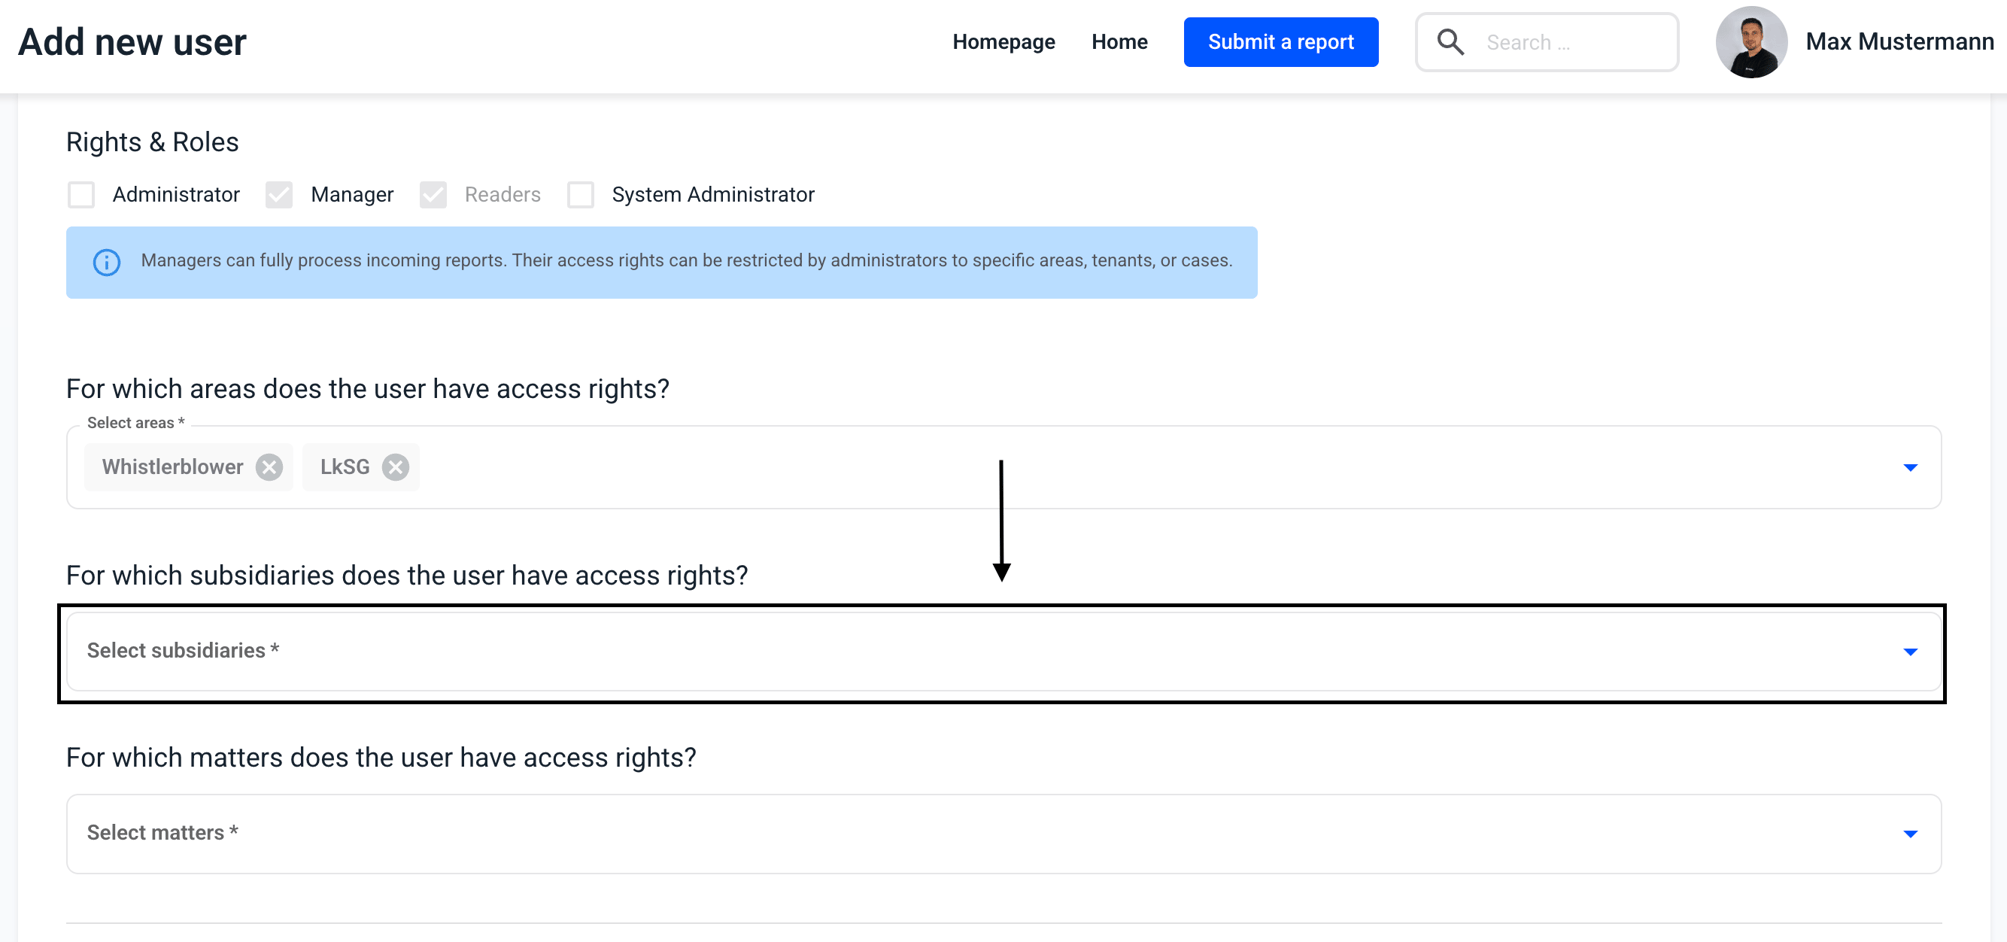The image size is (2007, 942).
Task: Go to Homepage in navigation
Action: (1003, 42)
